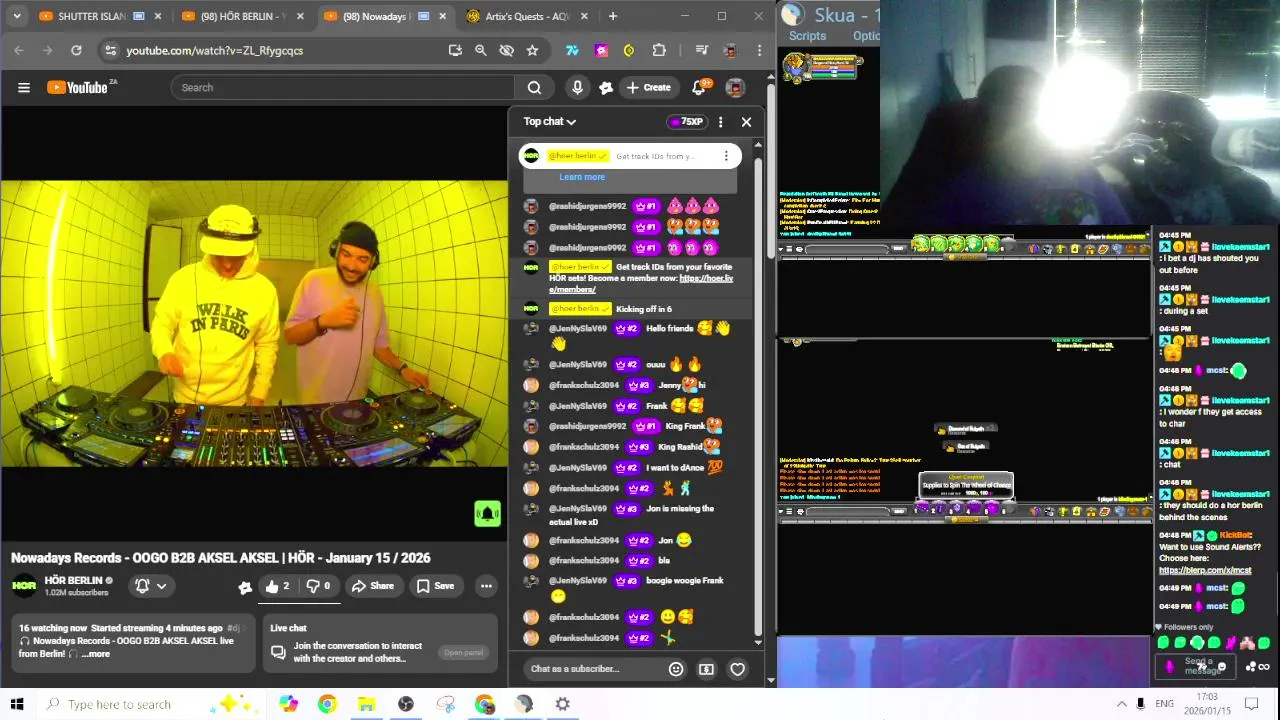The image size is (1280, 720).
Task: Open the YouTube account avatar menu
Action: 735,87
